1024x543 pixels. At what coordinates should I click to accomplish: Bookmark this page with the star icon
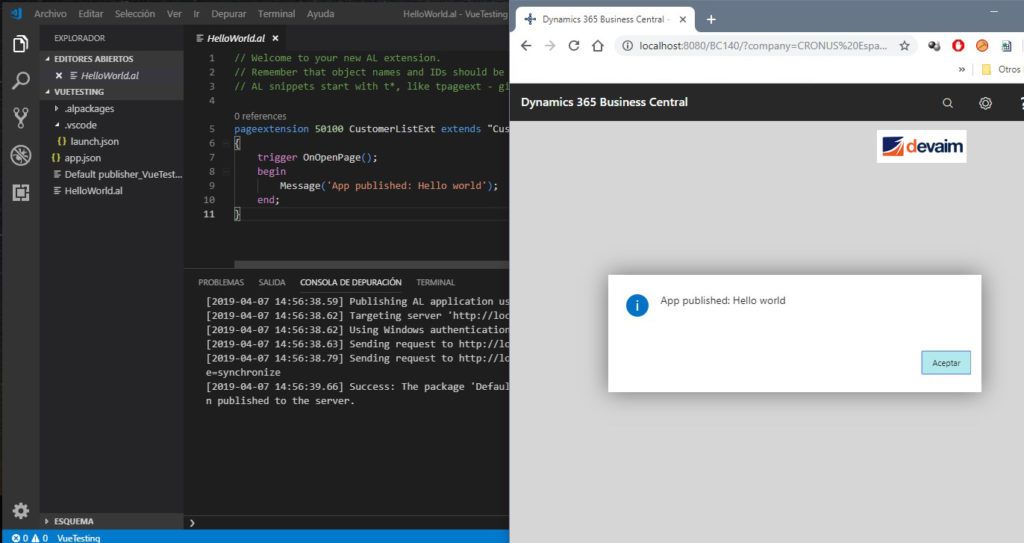904,46
